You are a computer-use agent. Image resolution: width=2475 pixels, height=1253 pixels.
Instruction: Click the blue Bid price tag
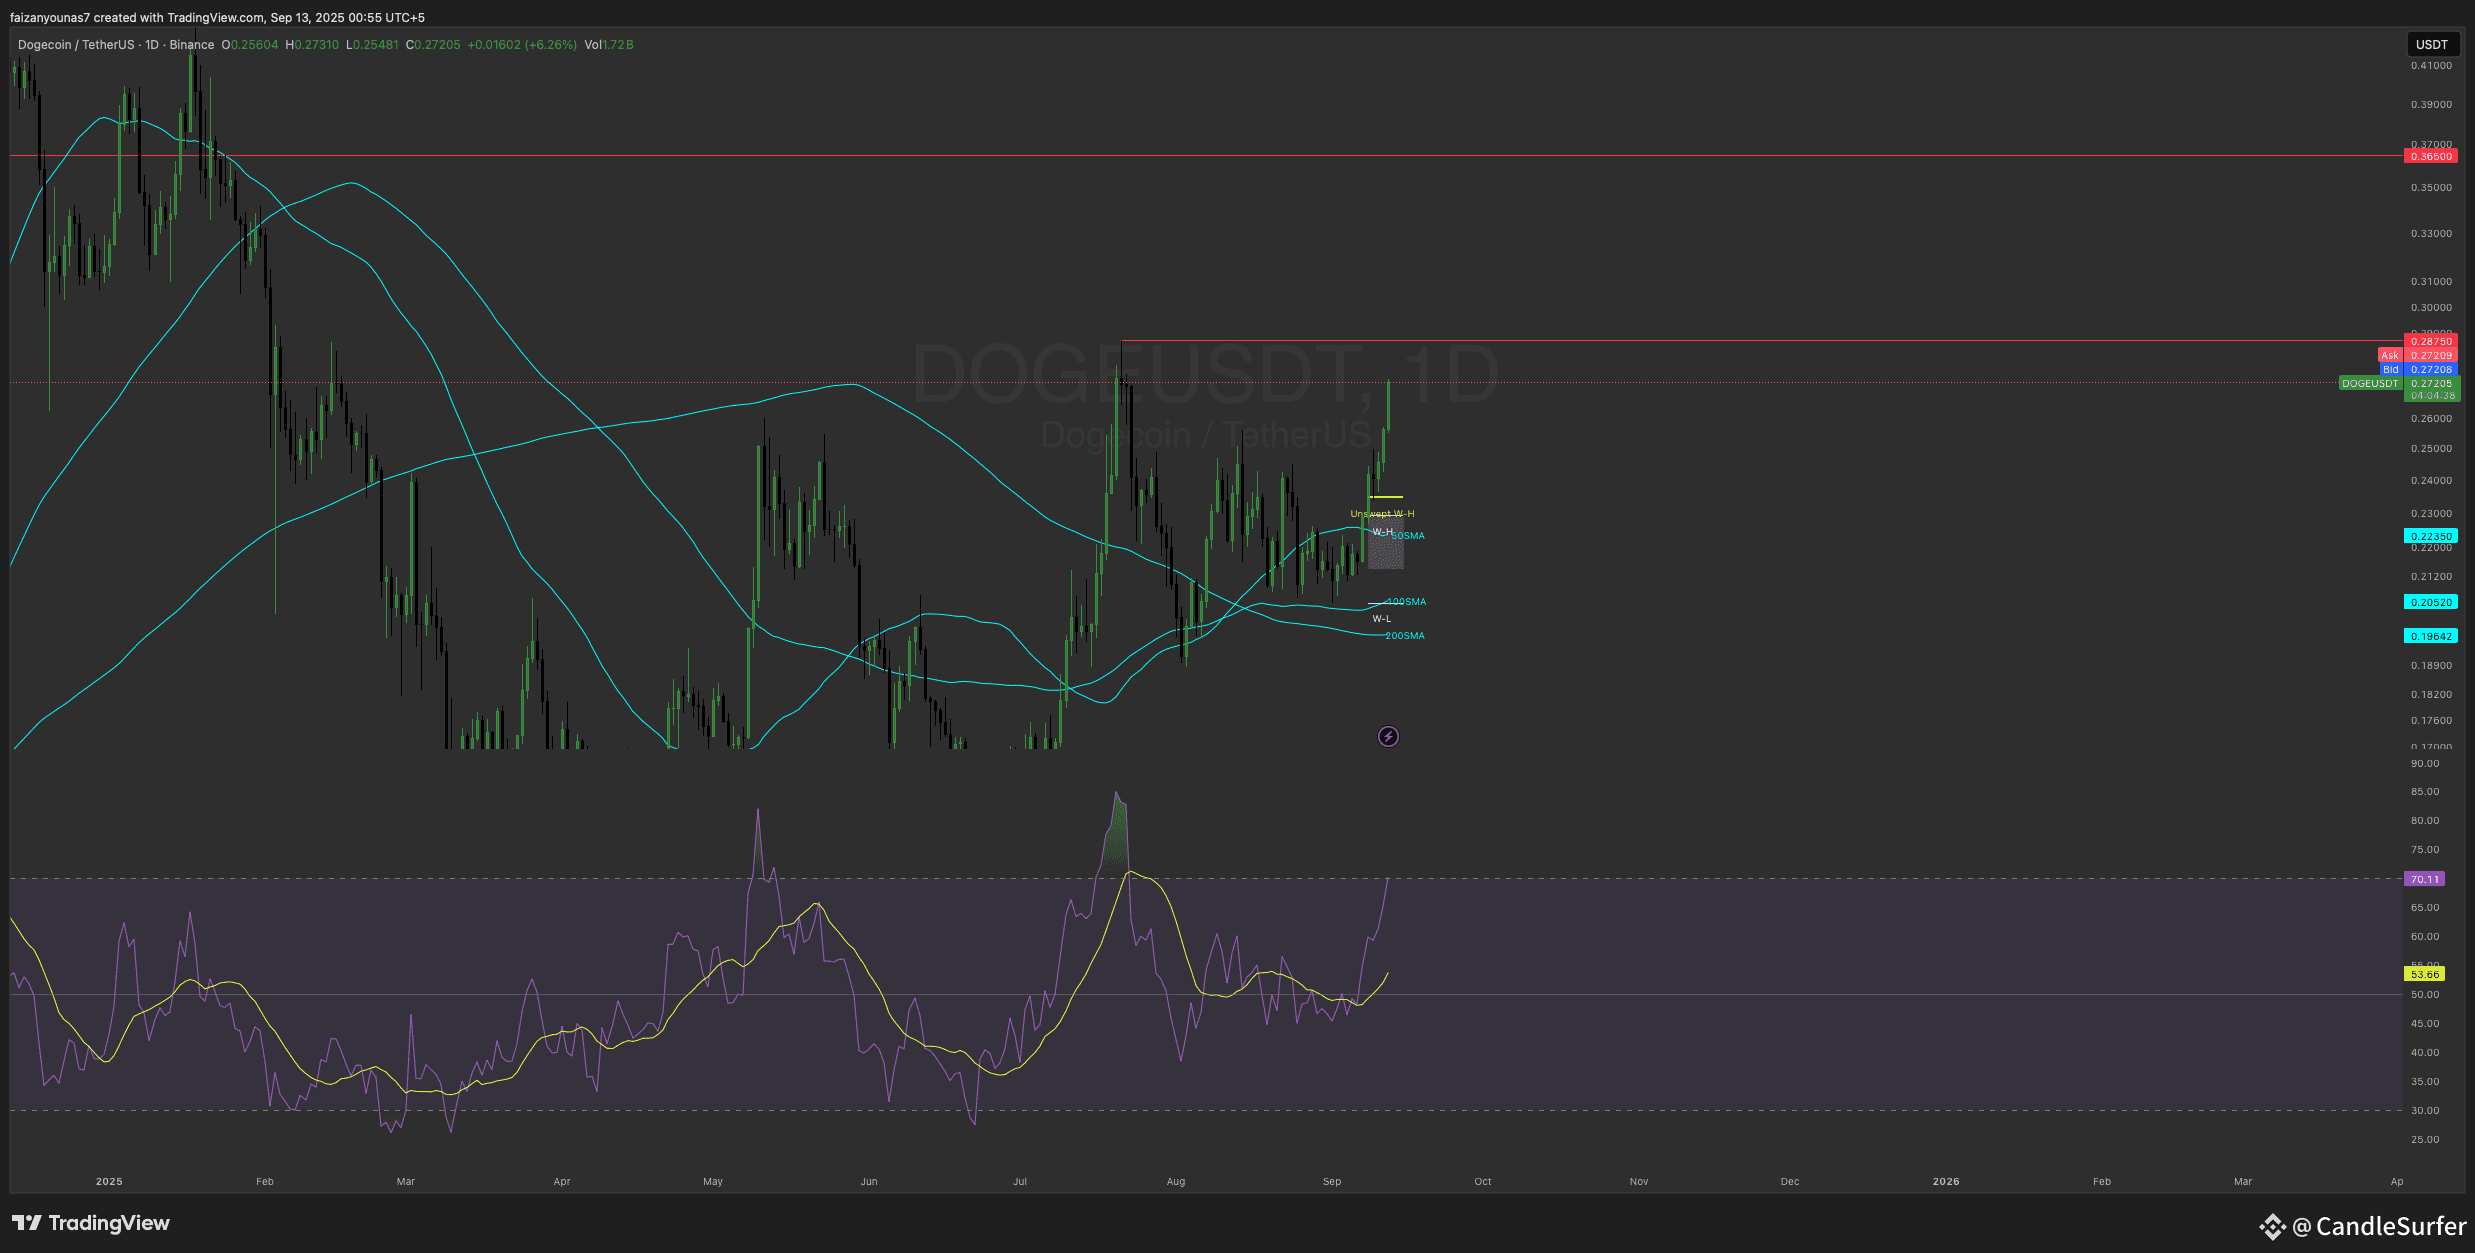(2390, 369)
